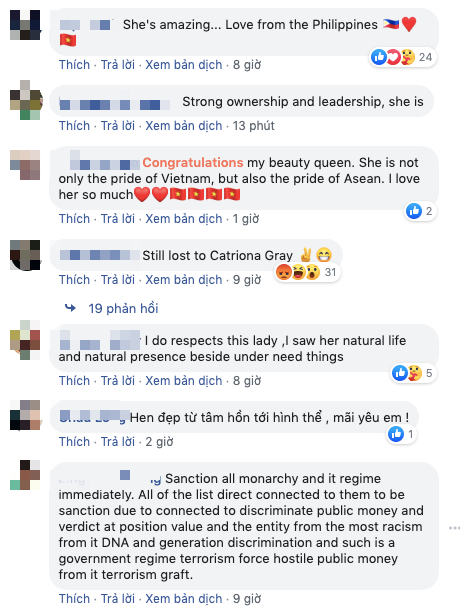The width and height of the screenshot is (460, 616).
Task: Click the orange Congratulations highlighted word
Action: (192, 162)
